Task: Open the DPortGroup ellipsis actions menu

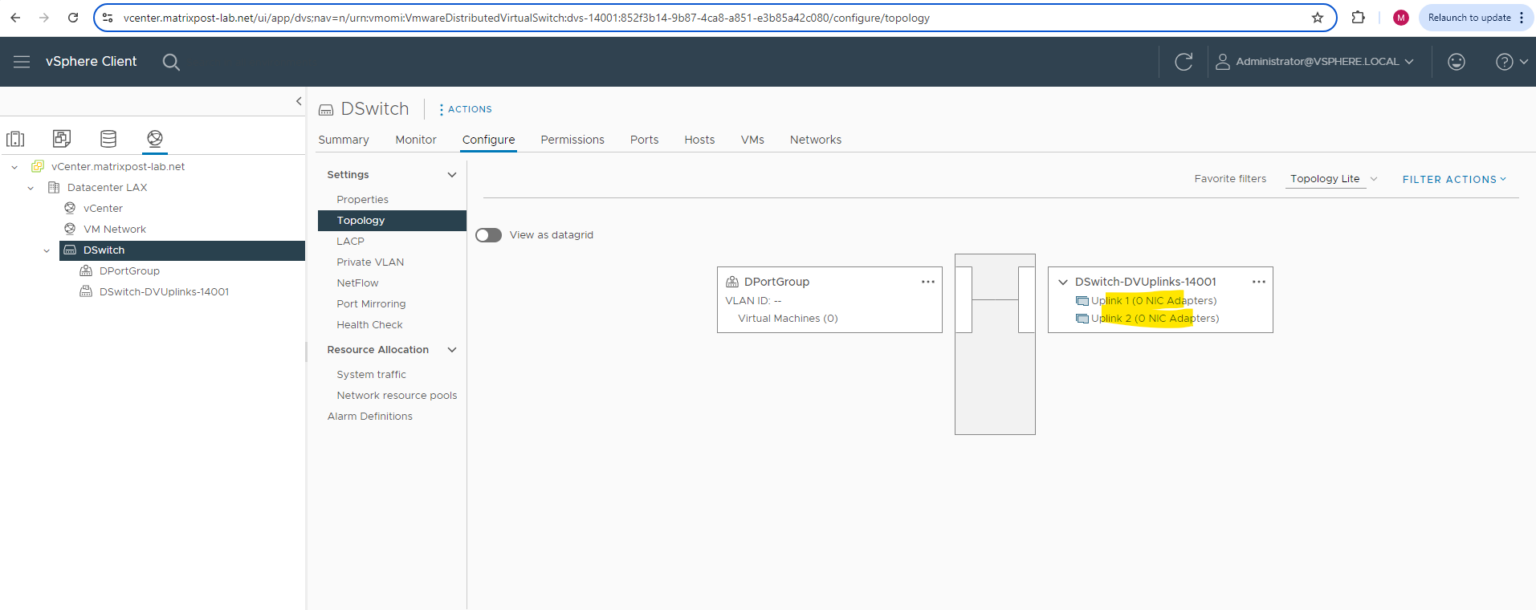Action: (928, 281)
